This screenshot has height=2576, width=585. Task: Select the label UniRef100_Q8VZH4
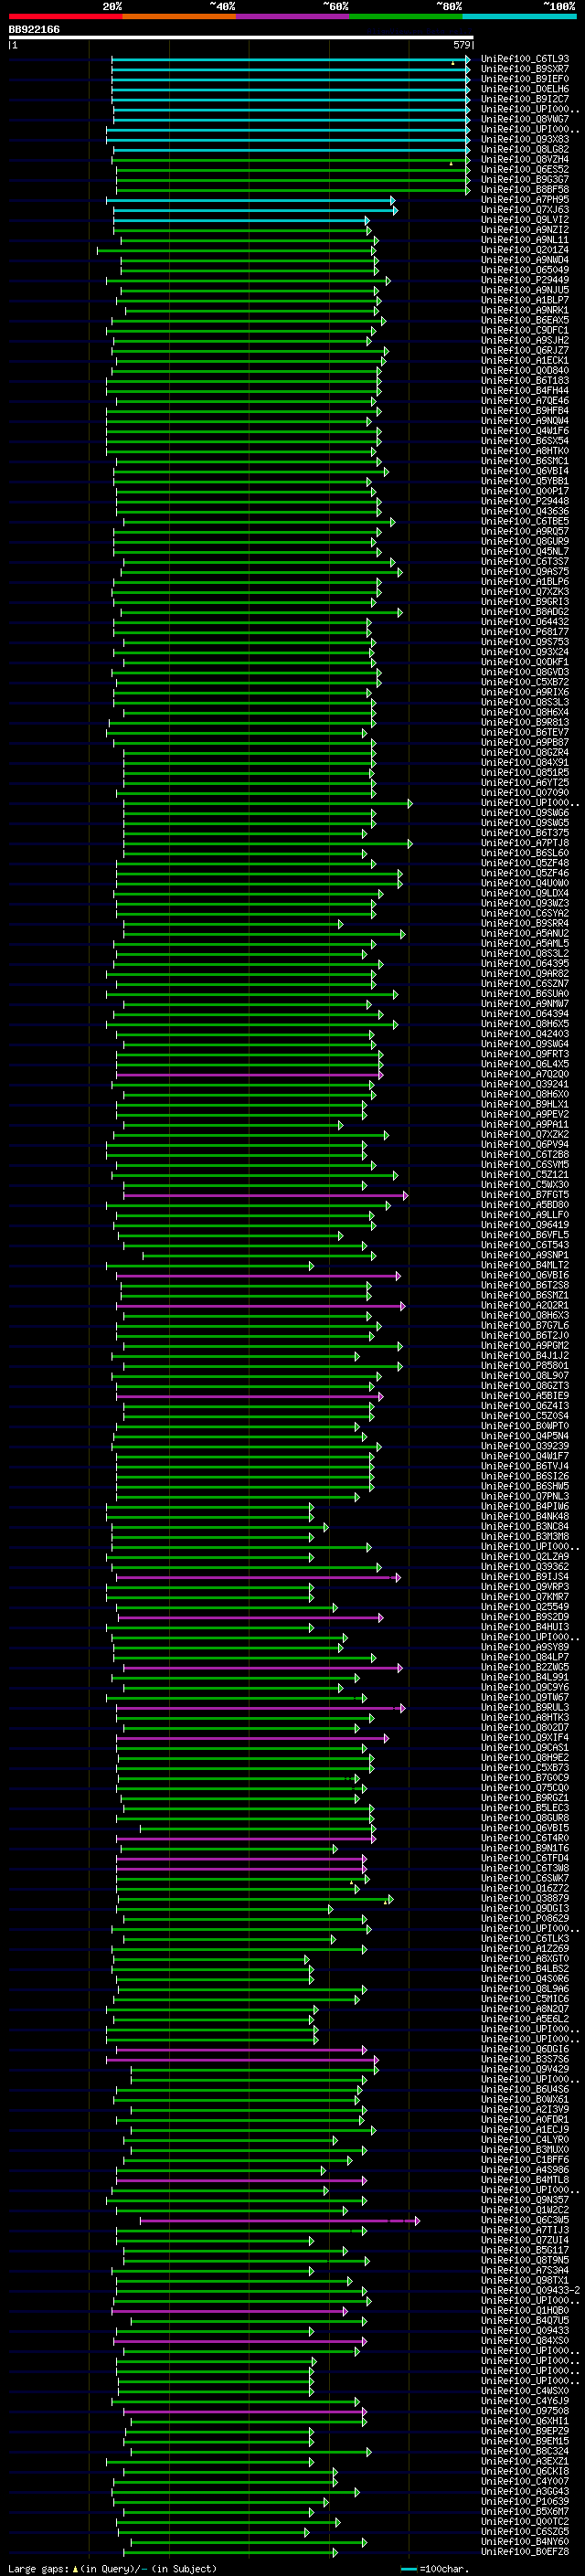(525, 159)
